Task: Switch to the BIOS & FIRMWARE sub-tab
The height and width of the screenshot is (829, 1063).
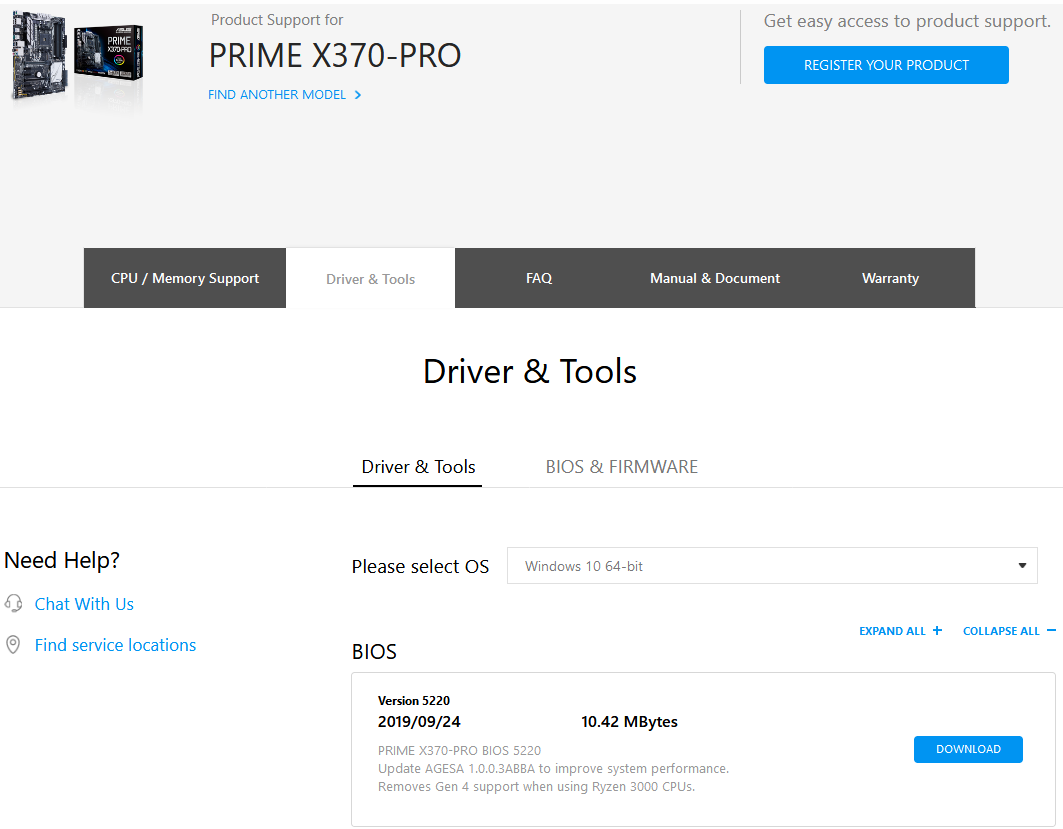Action: coord(622,467)
